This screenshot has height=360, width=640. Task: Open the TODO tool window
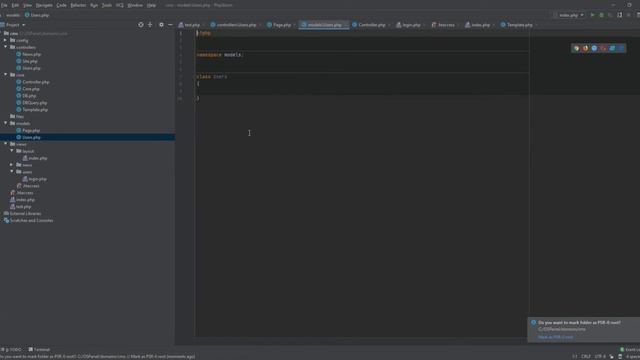click(11, 349)
